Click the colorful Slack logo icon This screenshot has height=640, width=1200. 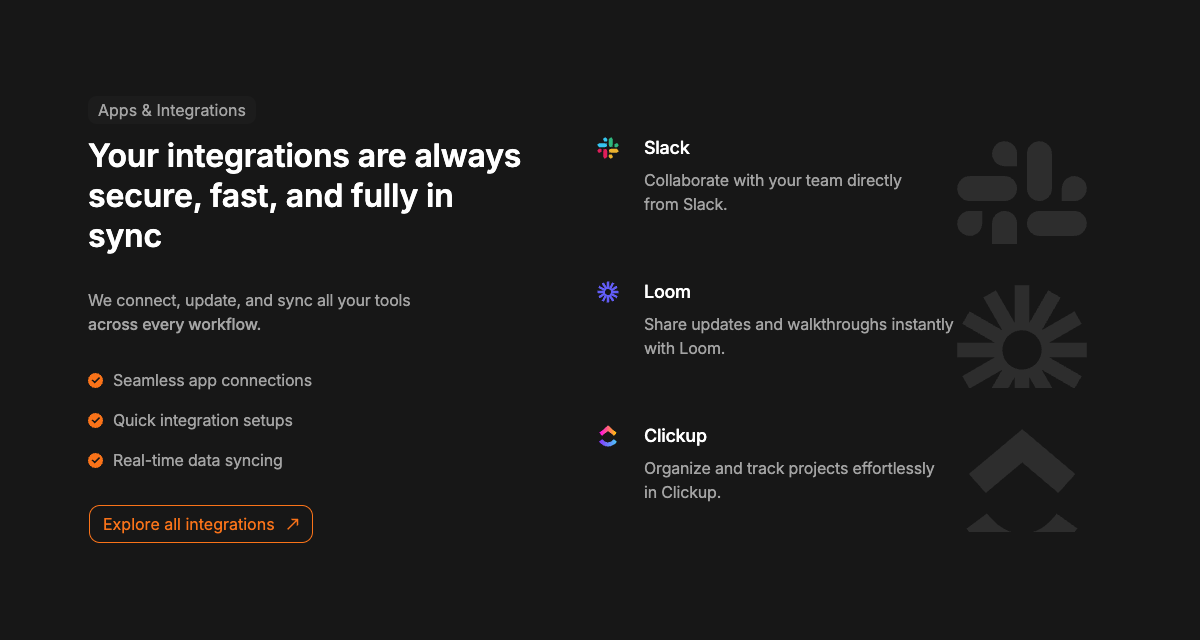pos(608,148)
